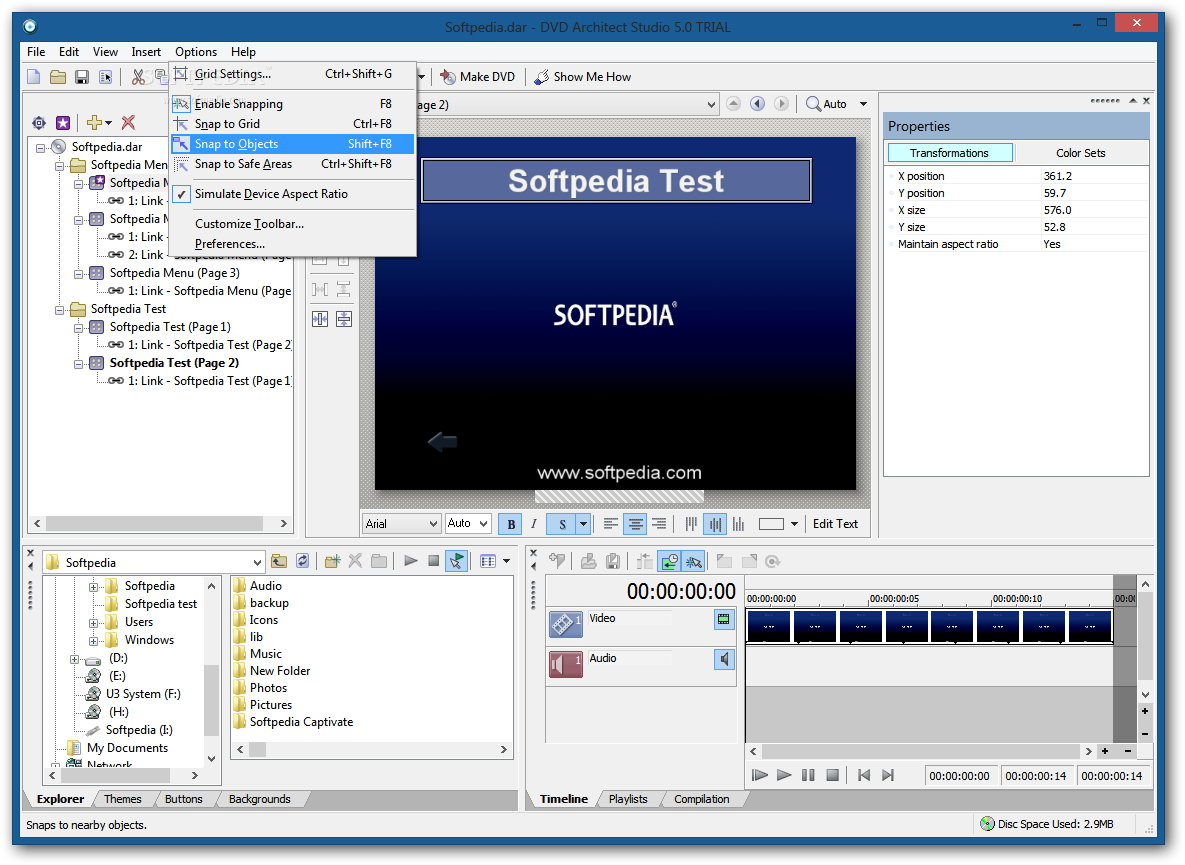Play timeline from start
The image size is (1185, 865).
click(x=760, y=775)
